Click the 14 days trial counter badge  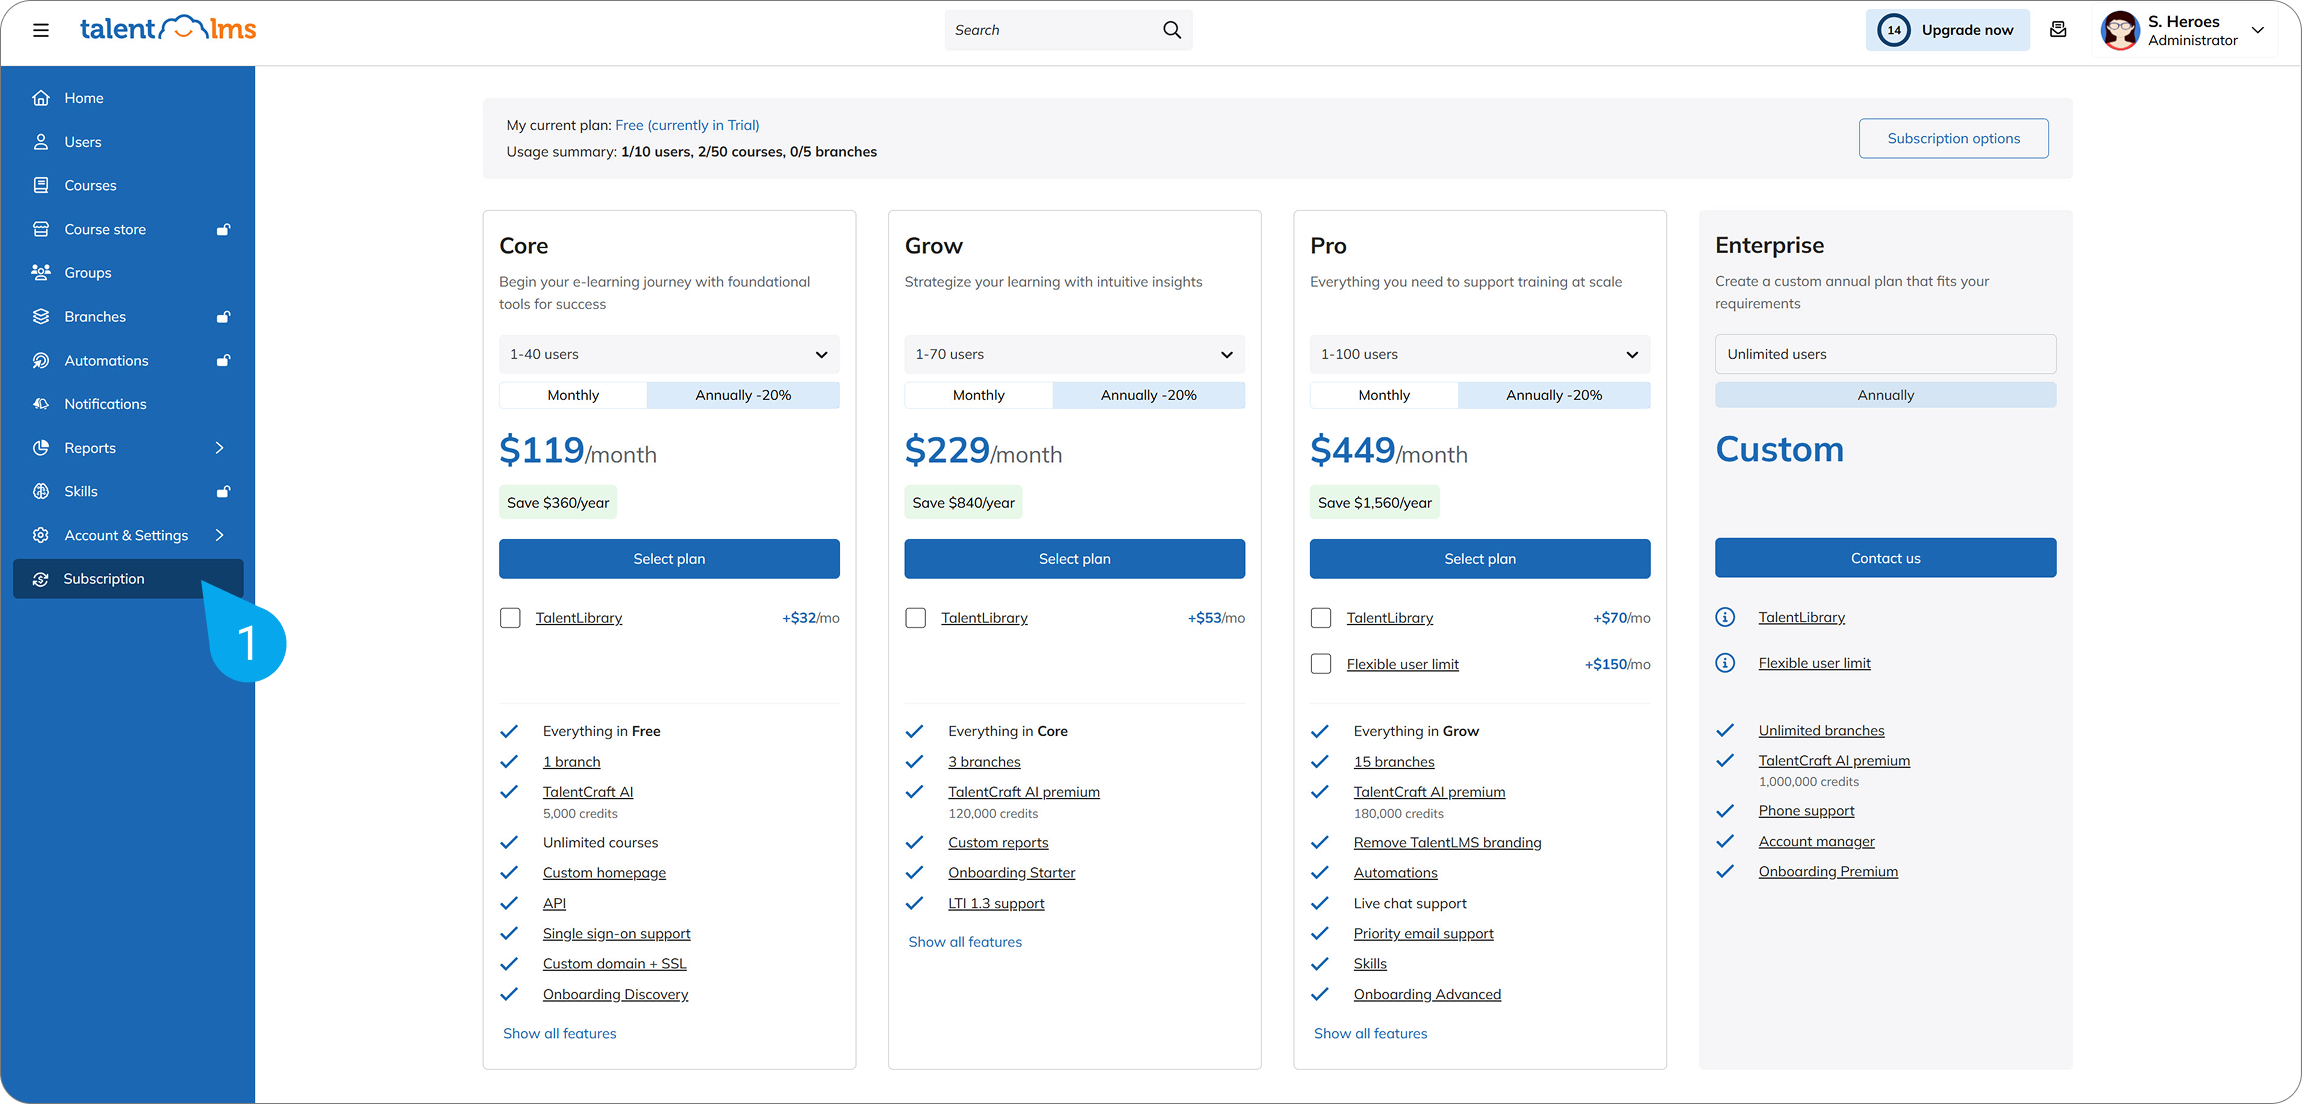coord(1894,30)
